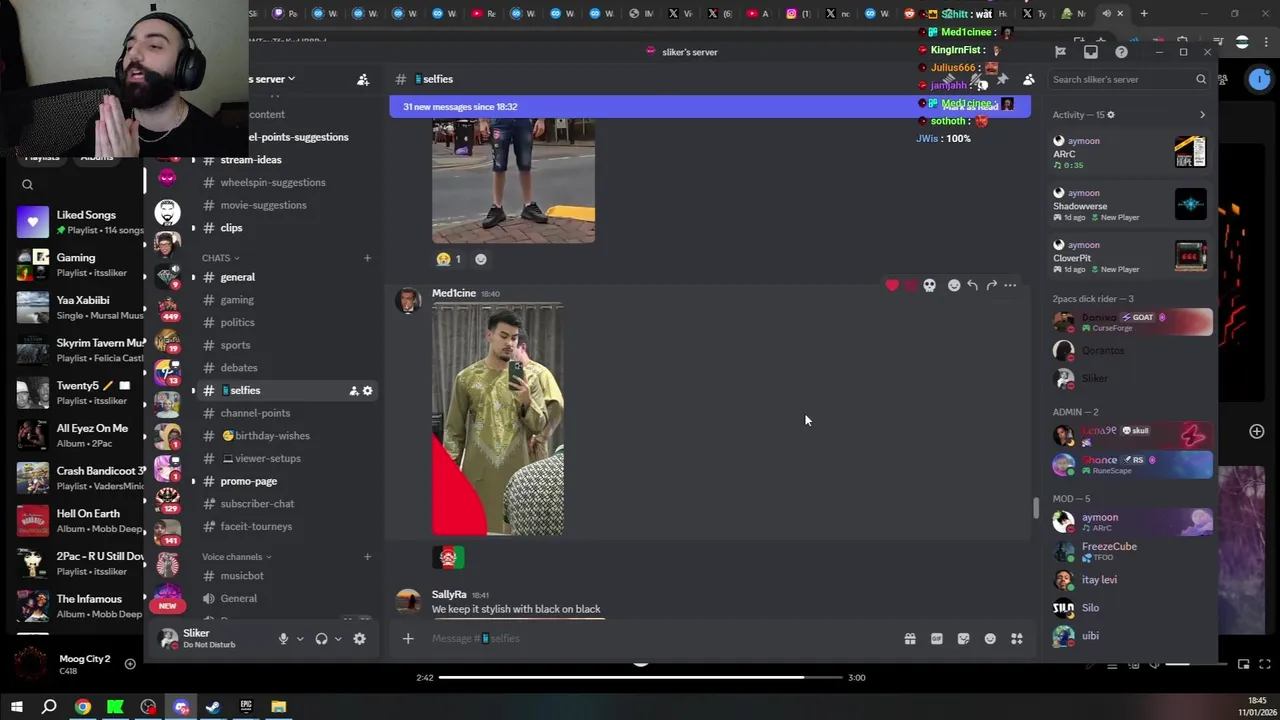
Task: Collapse the Voice channels category
Action: click(x=236, y=557)
